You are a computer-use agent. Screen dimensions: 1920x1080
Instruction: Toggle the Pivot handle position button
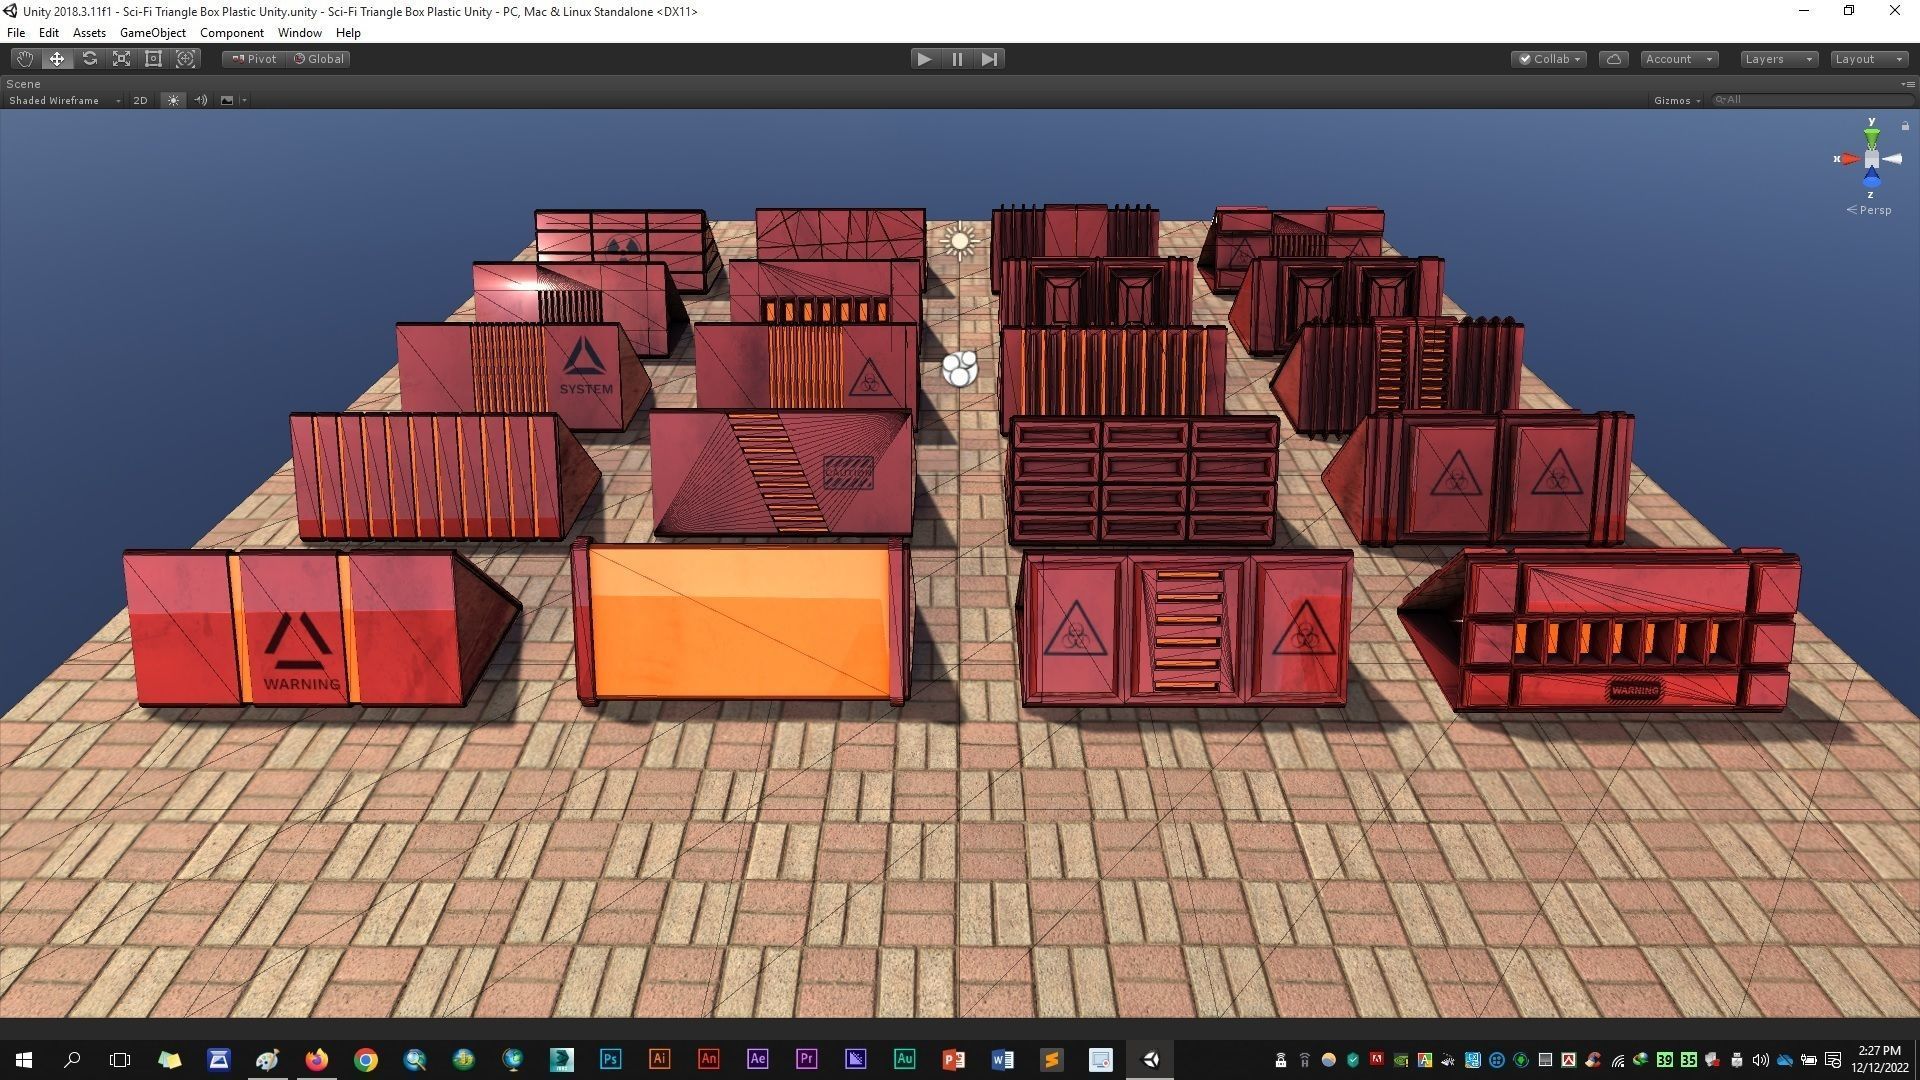pyautogui.click(x=254, y=59)
